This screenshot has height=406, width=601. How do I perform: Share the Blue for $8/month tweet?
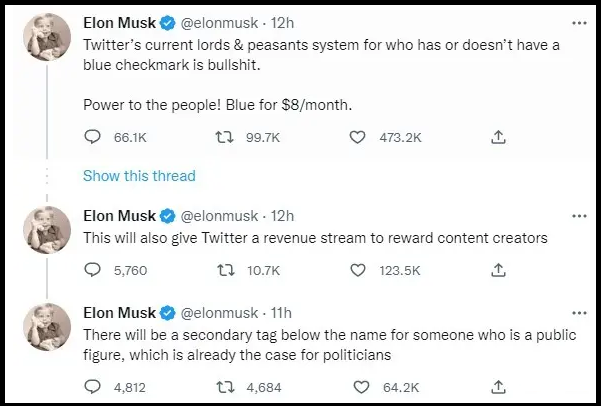click(x=498, y=138)
